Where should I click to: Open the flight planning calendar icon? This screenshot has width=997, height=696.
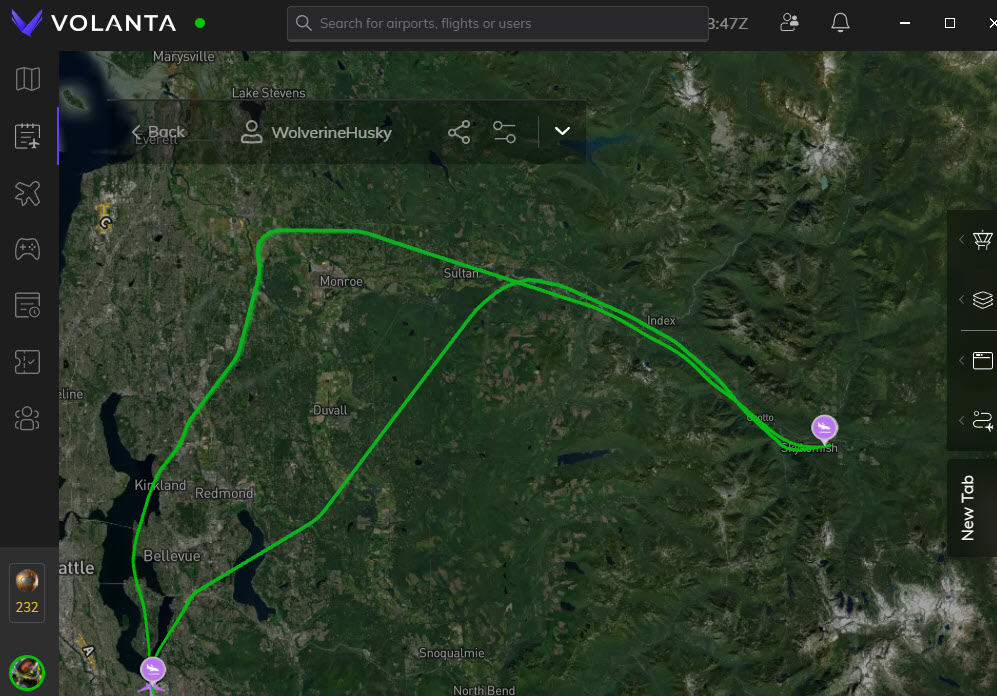[x=28, y=136]
